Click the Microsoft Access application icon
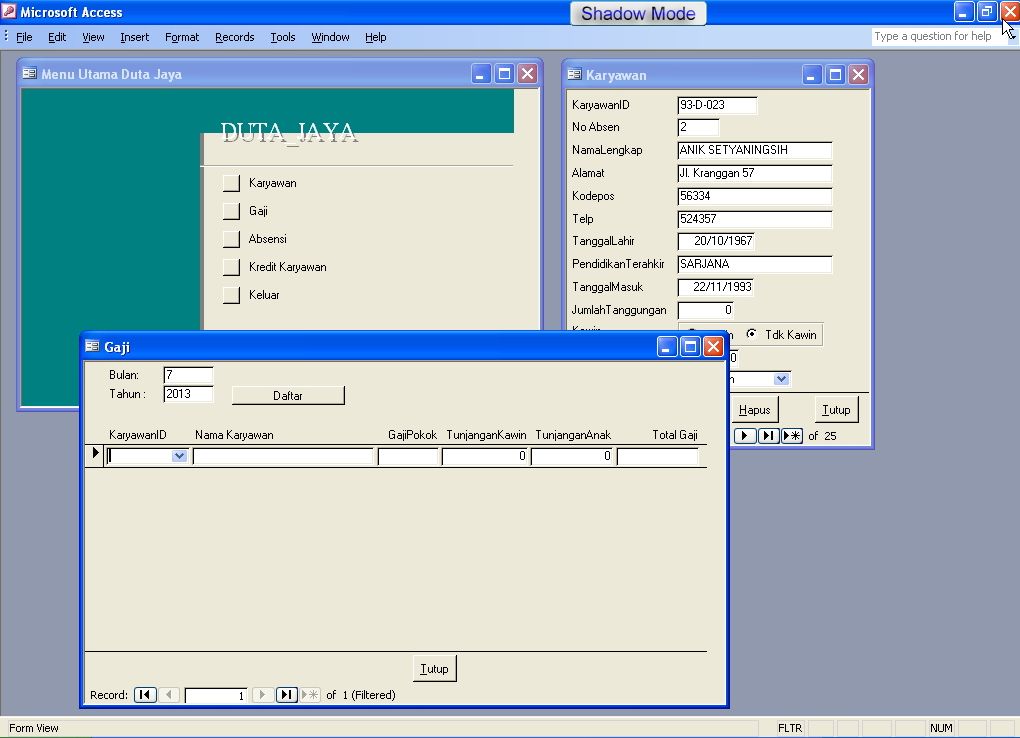Image resolution: width=1020 pixels, height=738 pixels. [8, 12]
